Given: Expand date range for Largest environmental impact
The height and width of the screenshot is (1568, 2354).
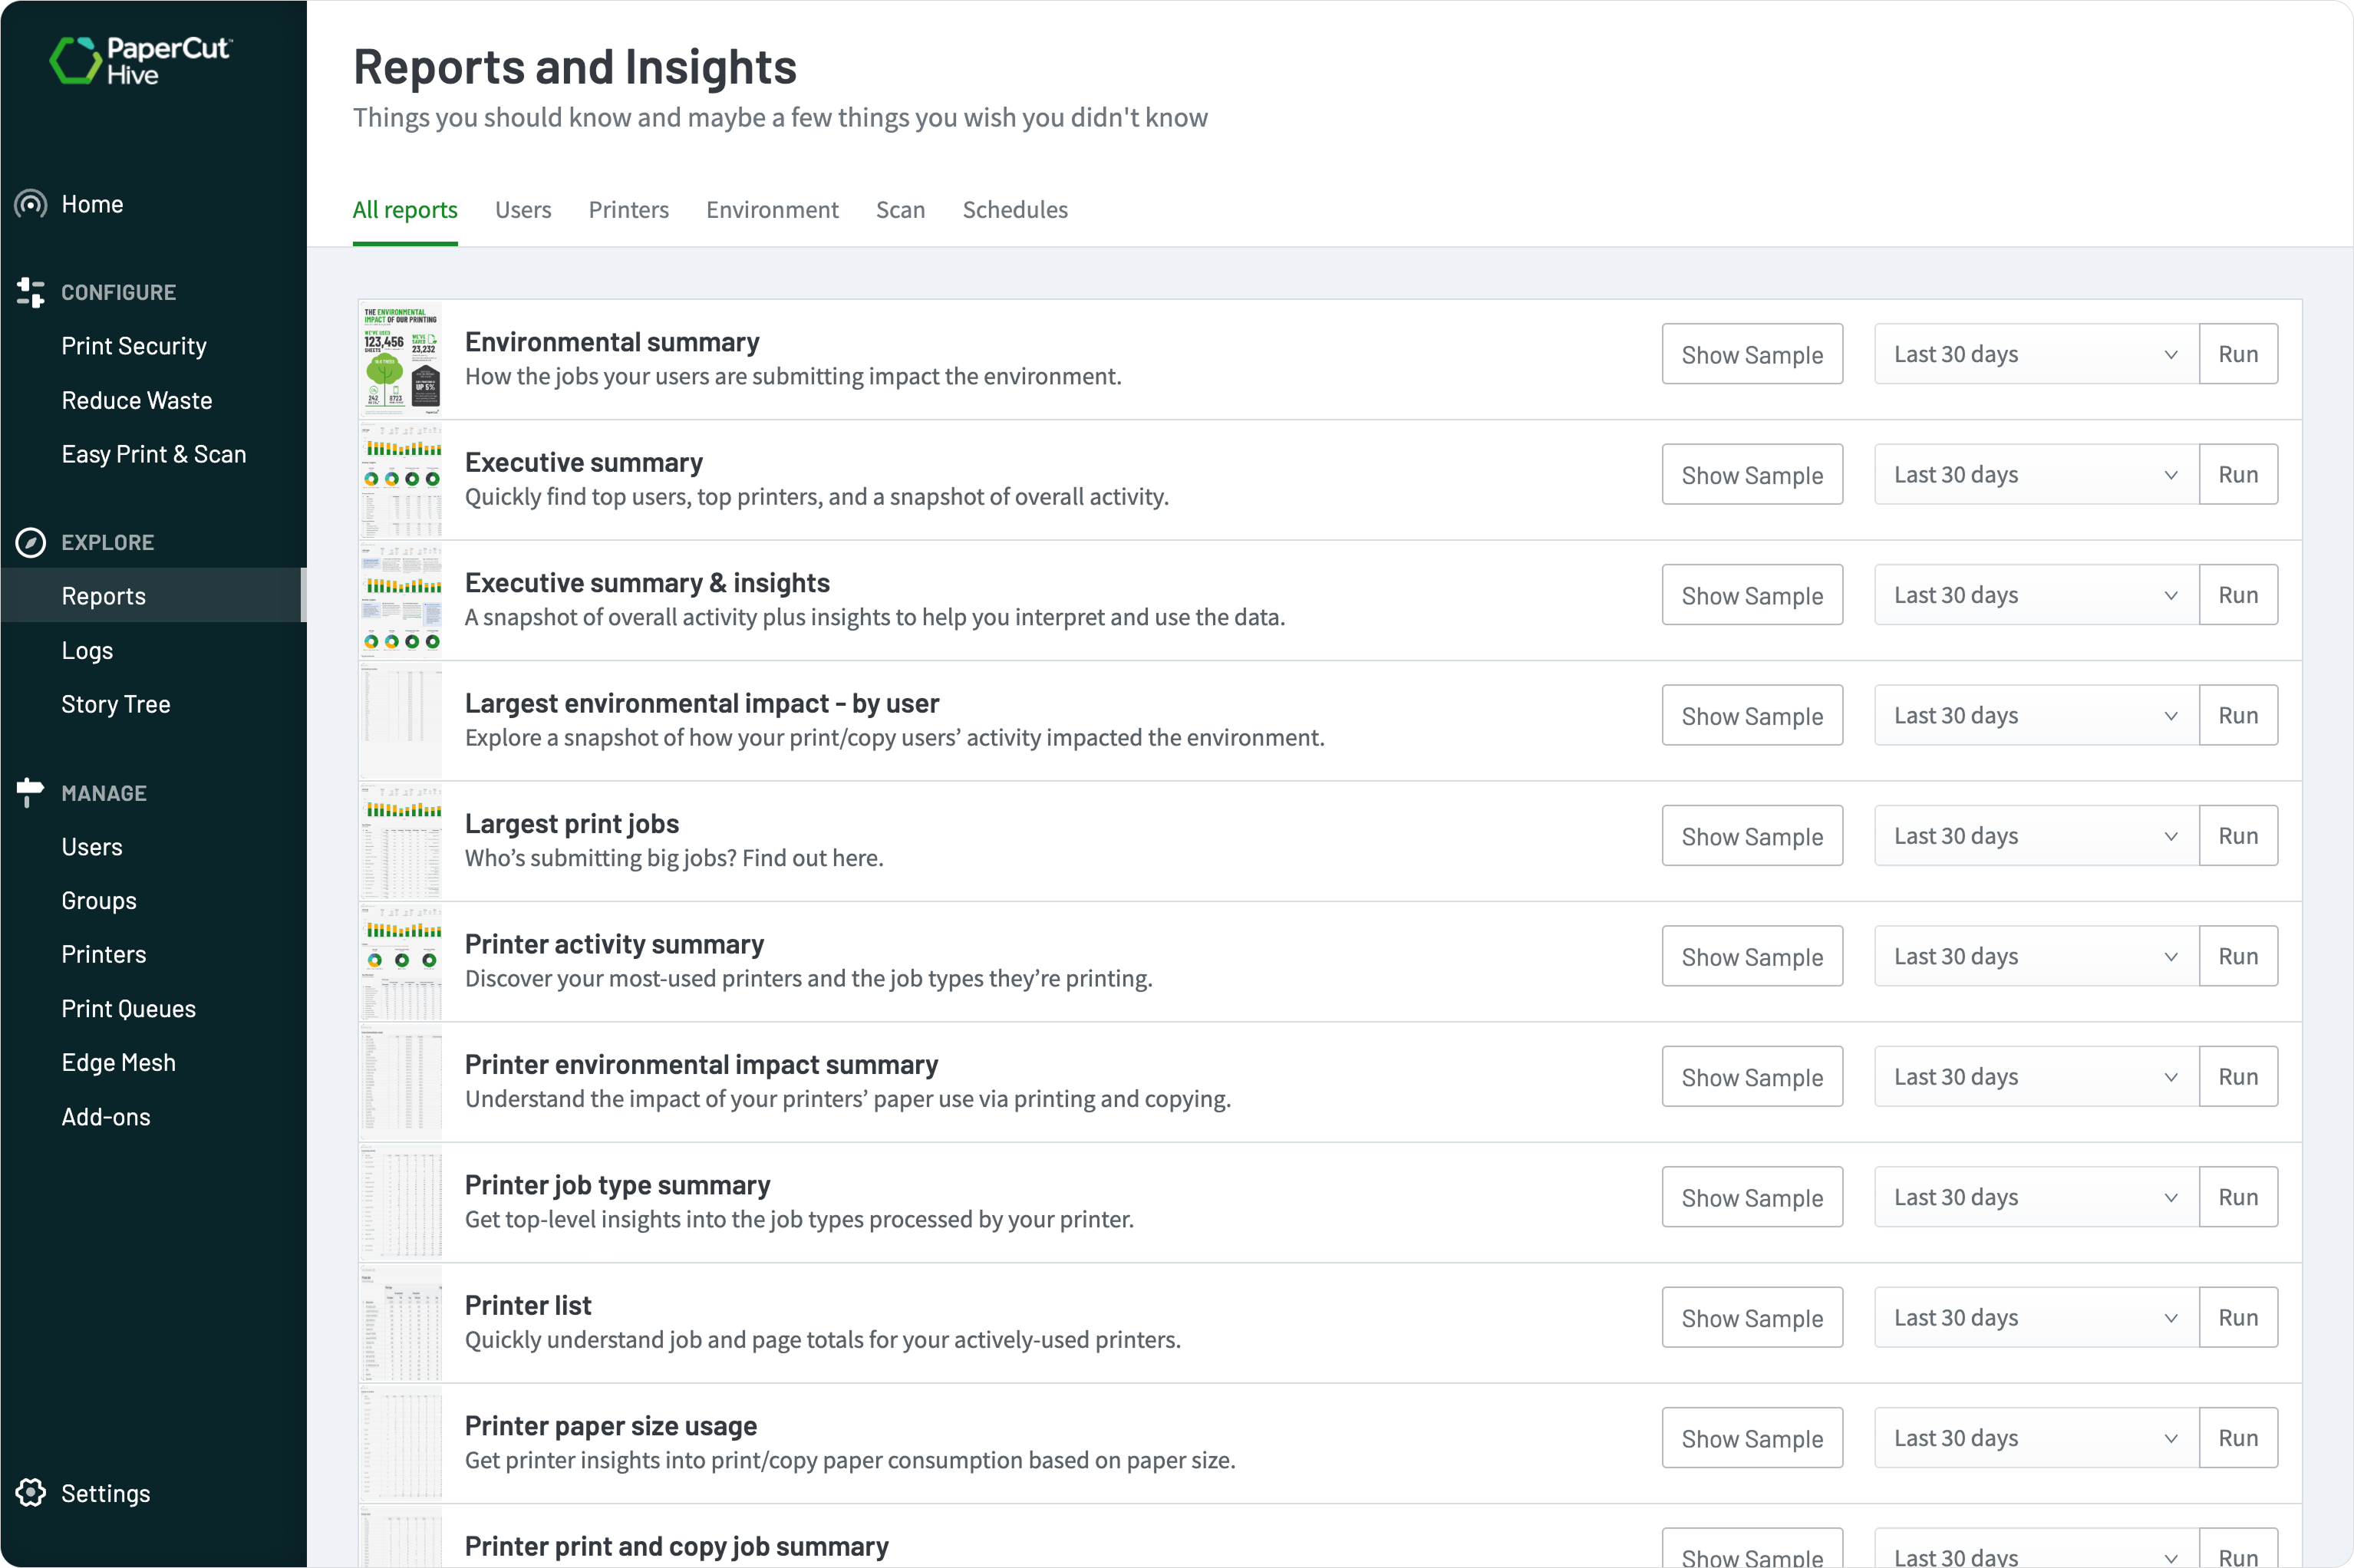Looking at the screenshot, I should [x=2036, y=715].
